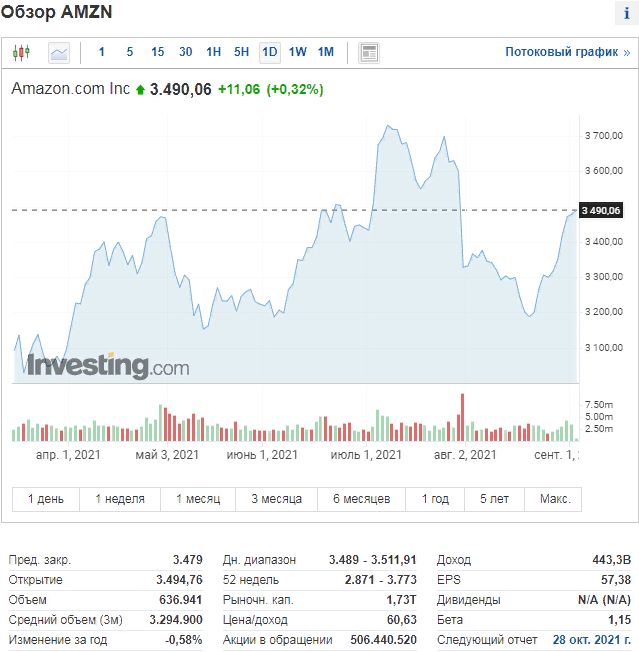Switch to candlestick chart type
The width and height of the screenshot is (639, 652).
coord(23,52)
